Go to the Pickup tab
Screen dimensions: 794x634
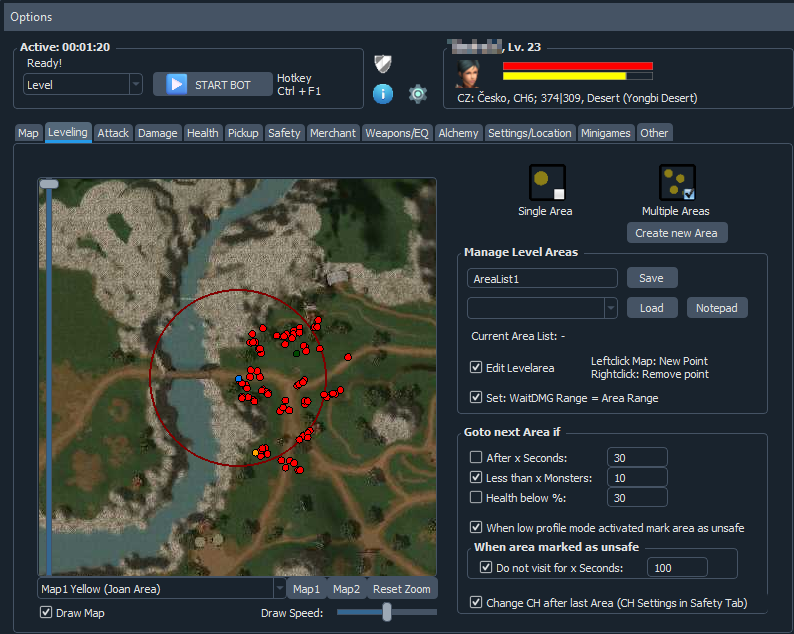[243, 133]
